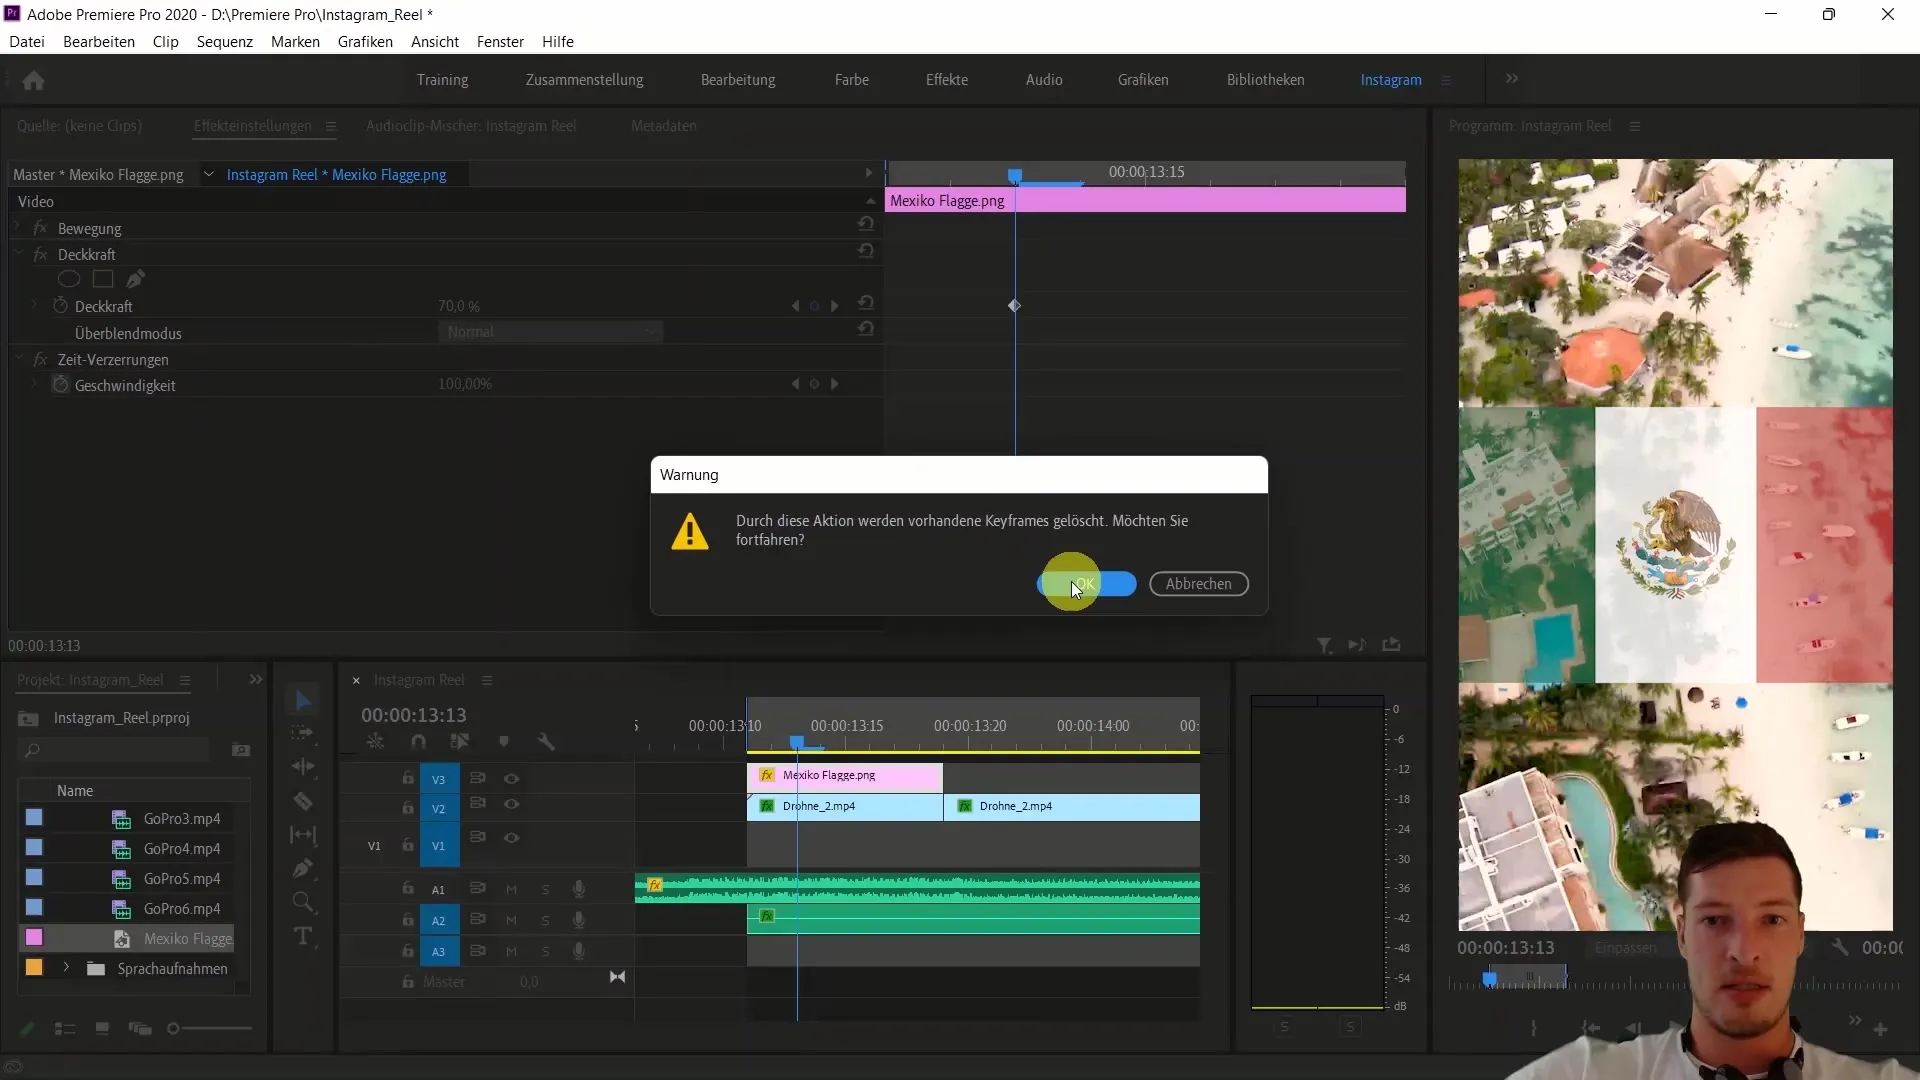
Task: Select the Type text tool
Action: point(303,937)
